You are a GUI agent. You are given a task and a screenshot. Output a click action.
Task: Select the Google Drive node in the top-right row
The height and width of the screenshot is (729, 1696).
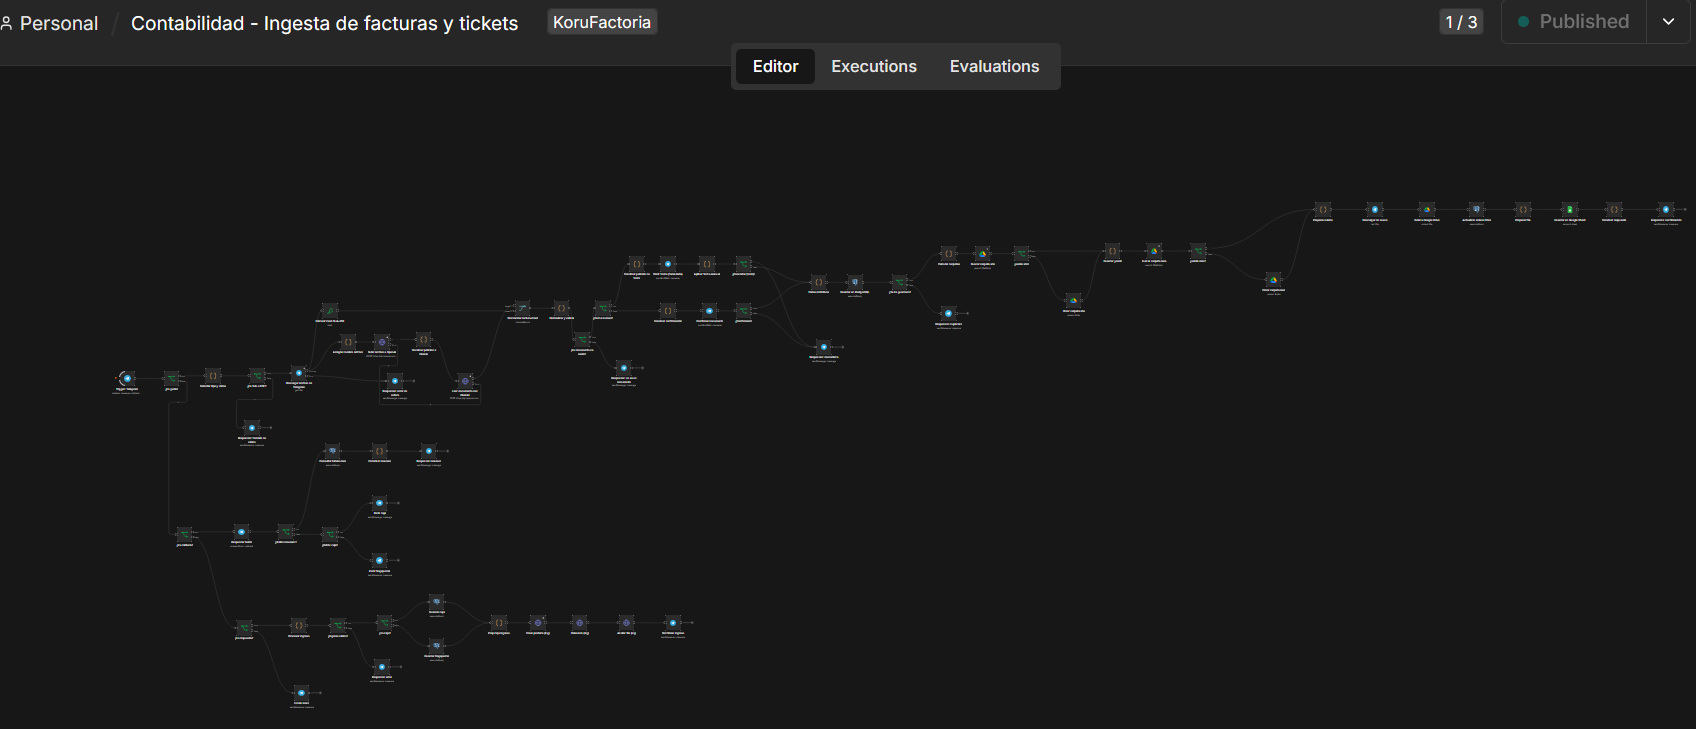tap(1427, 210)
